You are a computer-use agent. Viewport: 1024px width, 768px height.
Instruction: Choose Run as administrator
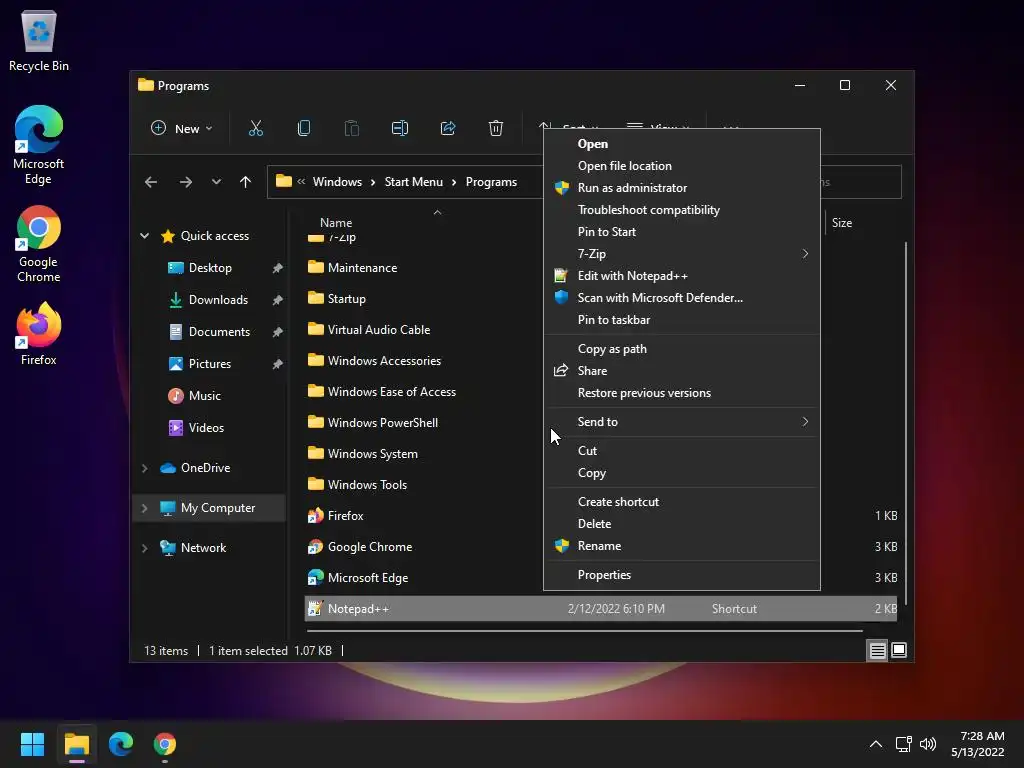(x=682, y=188)
